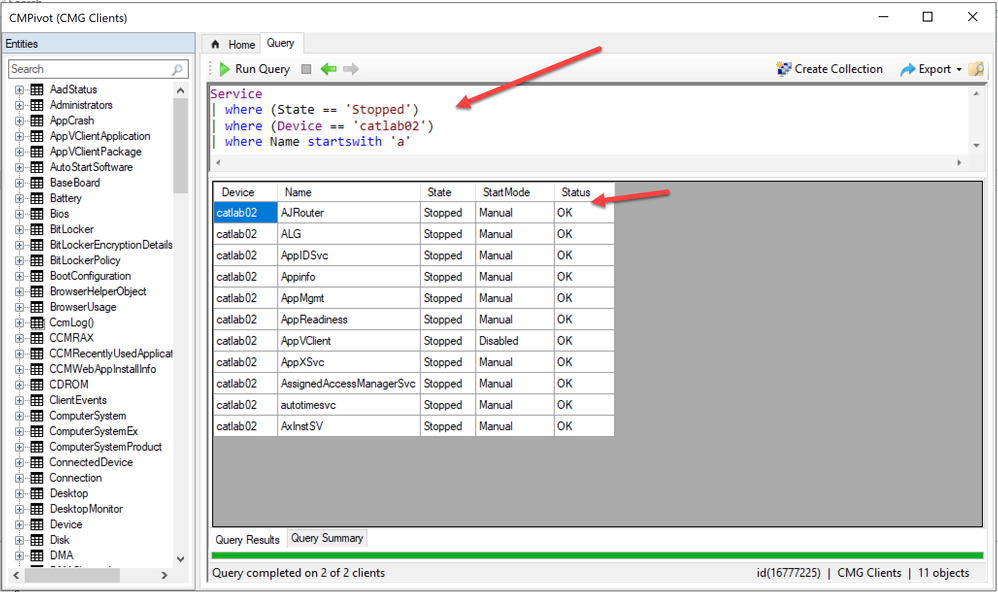Click the table icon beside AppCrash

point(37,120)
